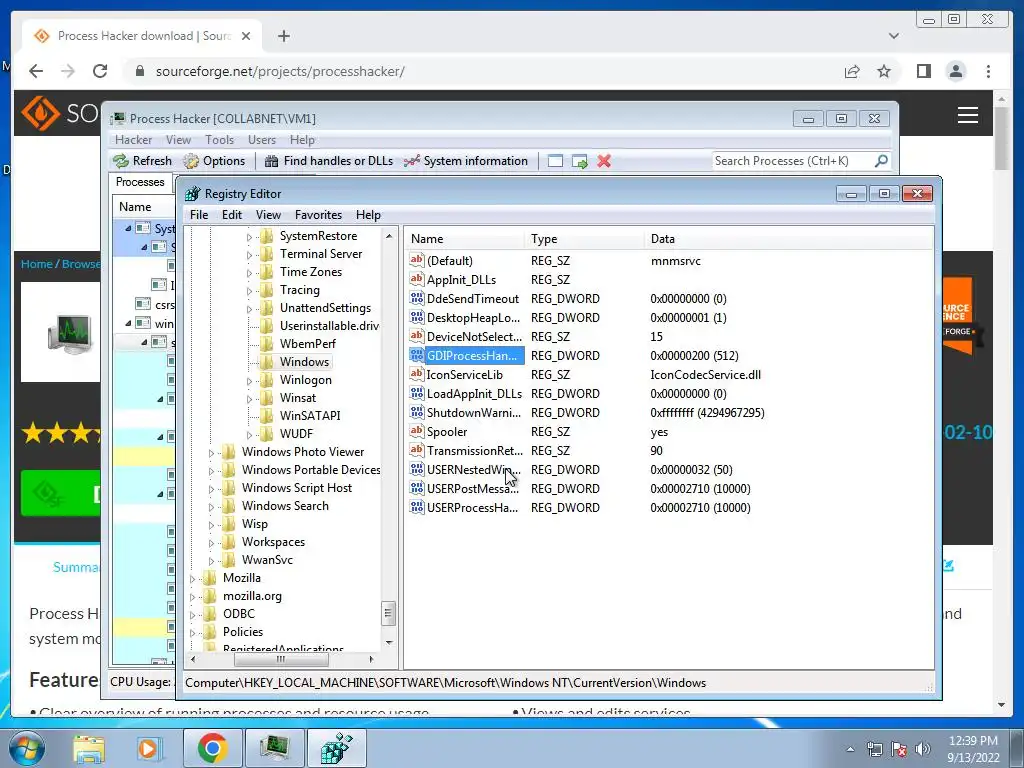Expand the Windows Photo Viewer key
The height and width of the screenshot is (768, 1024).
coord(211,452)
